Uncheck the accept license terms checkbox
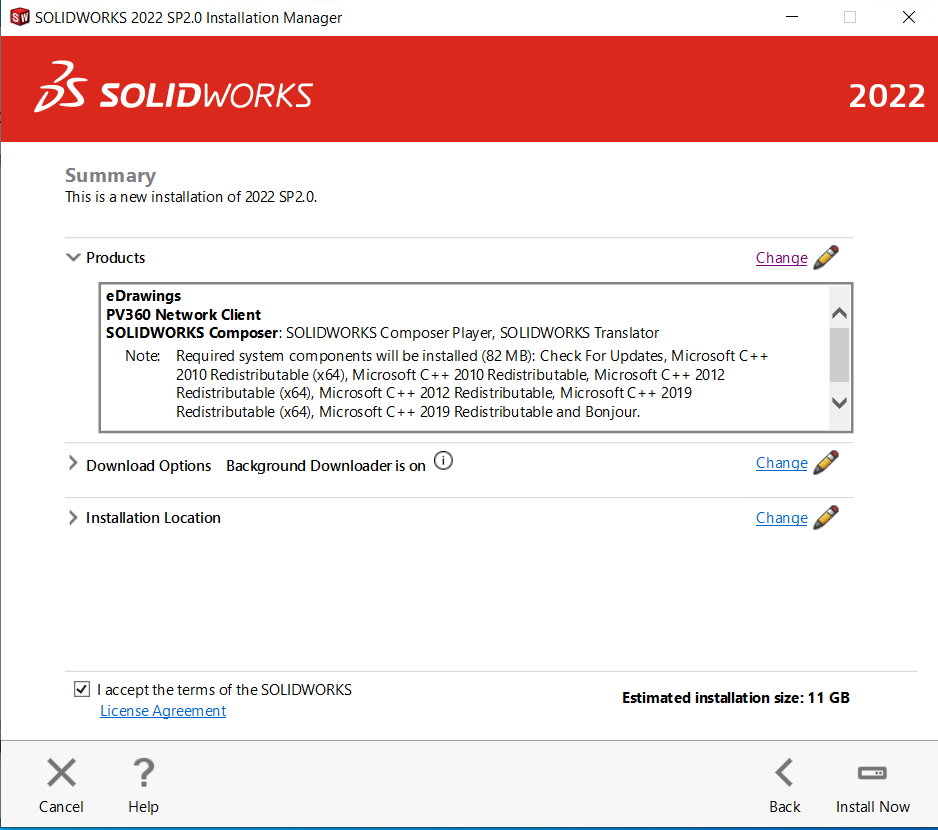This screenshot has width=938, height=830. [82, 690]
